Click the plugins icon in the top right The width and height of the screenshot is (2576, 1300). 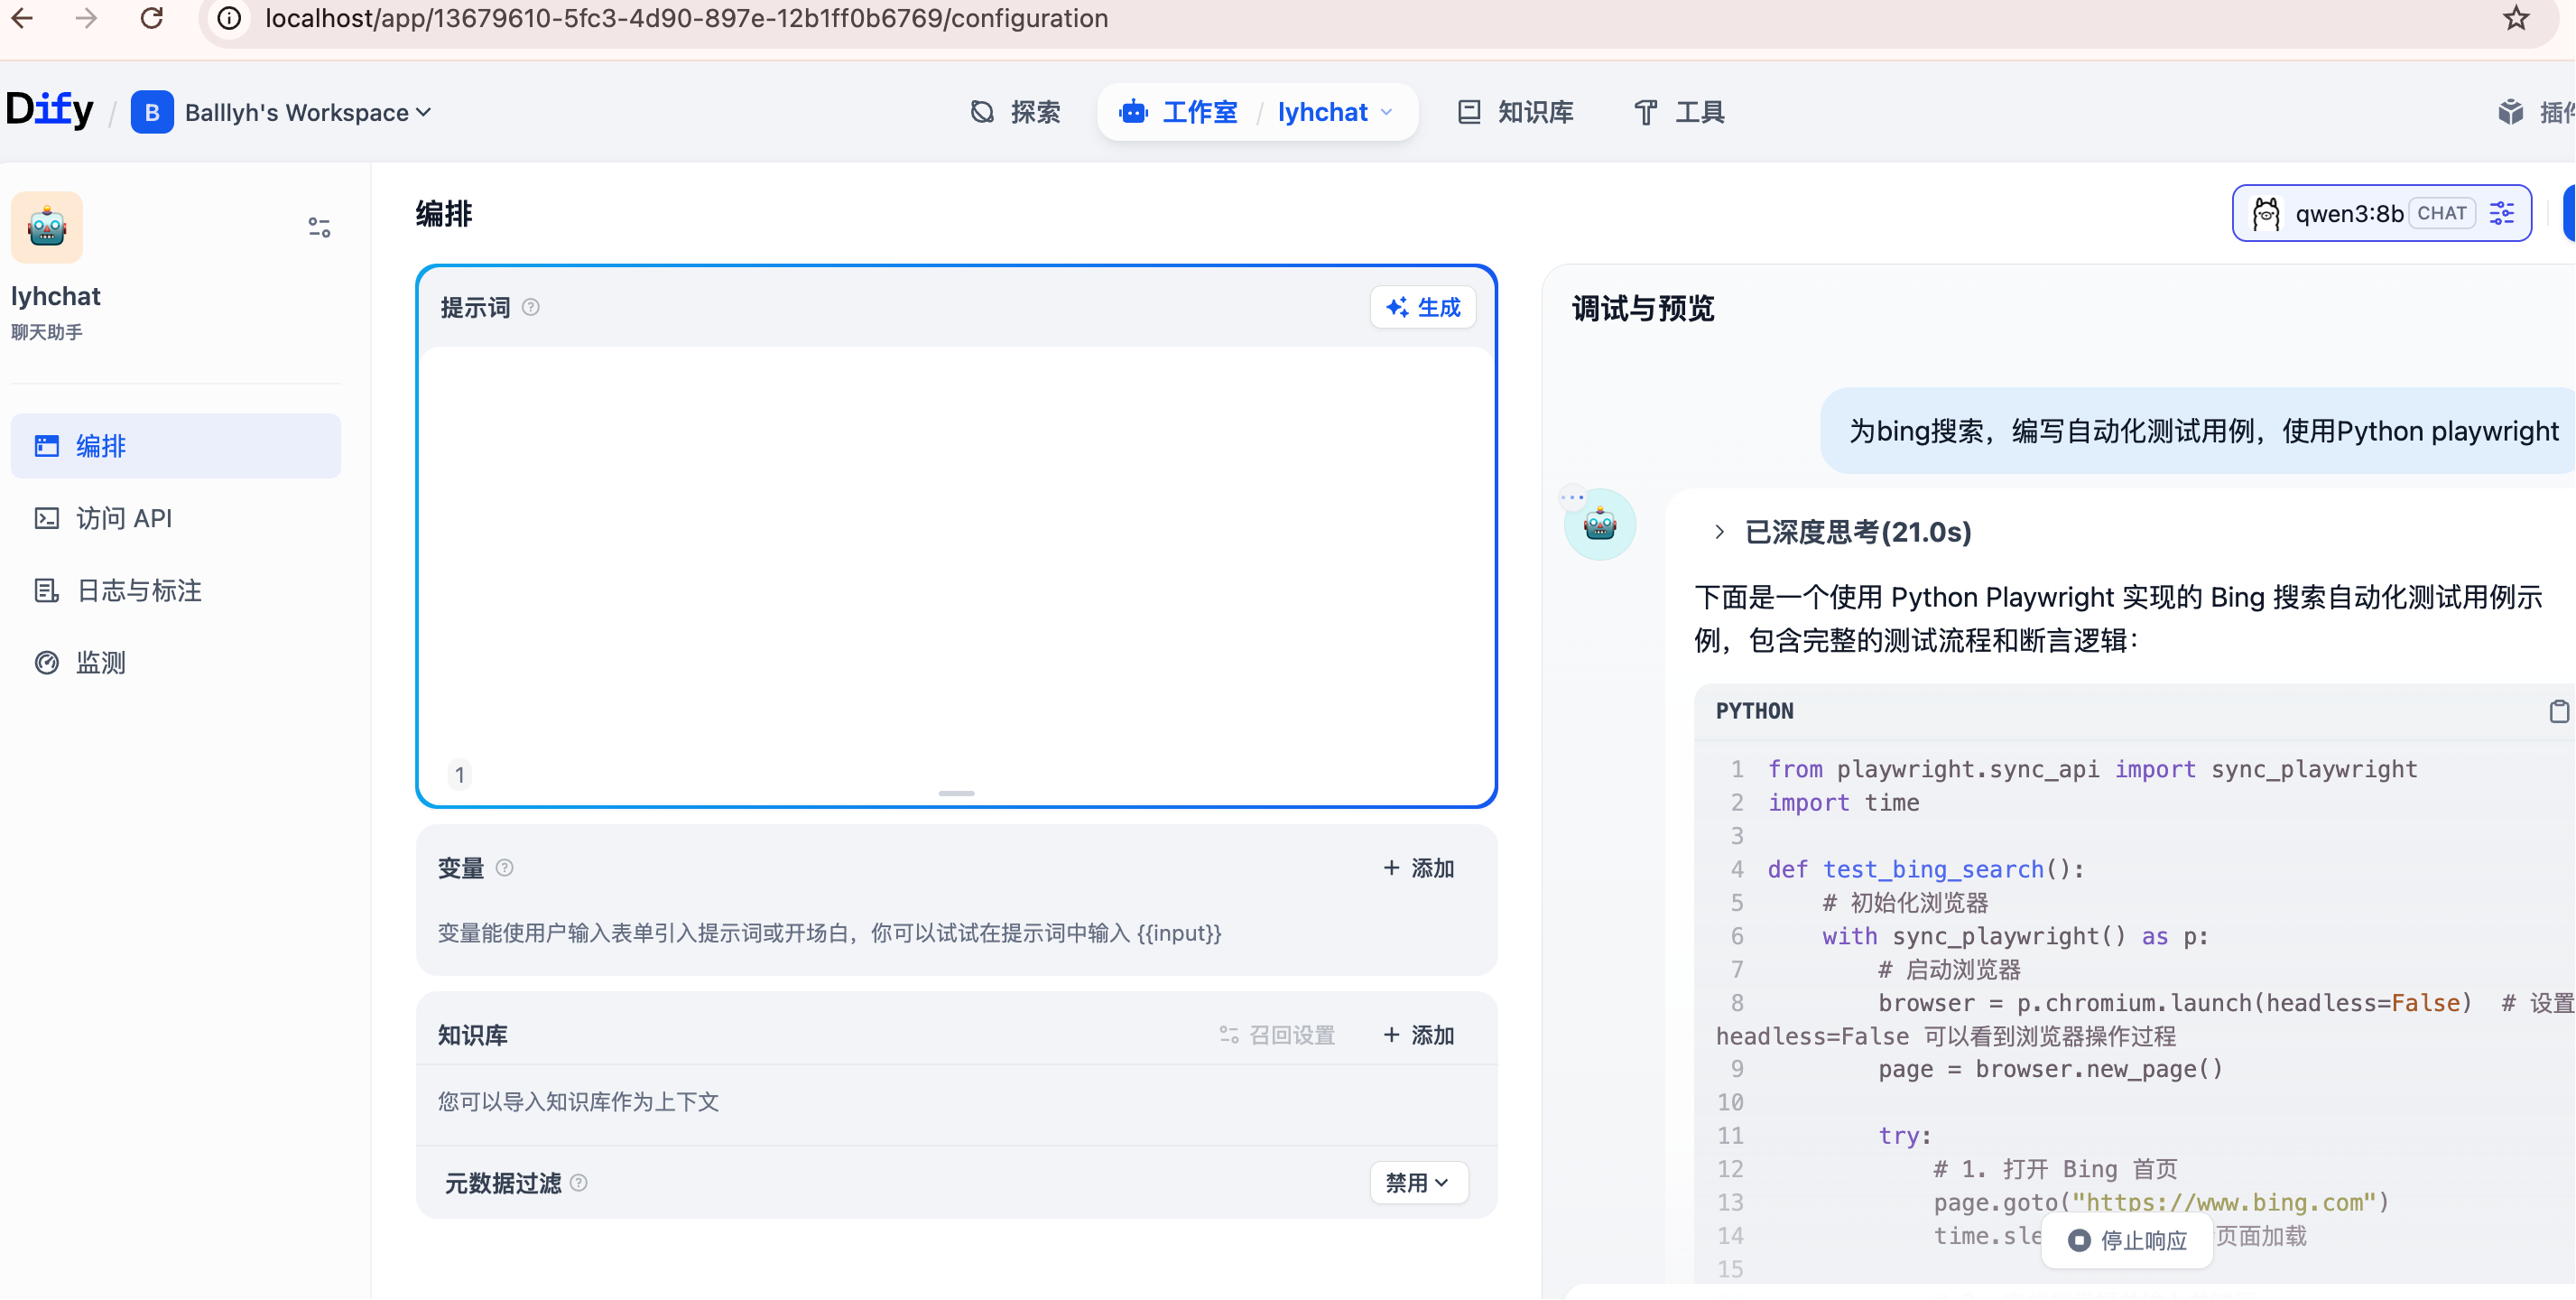pyautogui.click(x=2511, y=111)
